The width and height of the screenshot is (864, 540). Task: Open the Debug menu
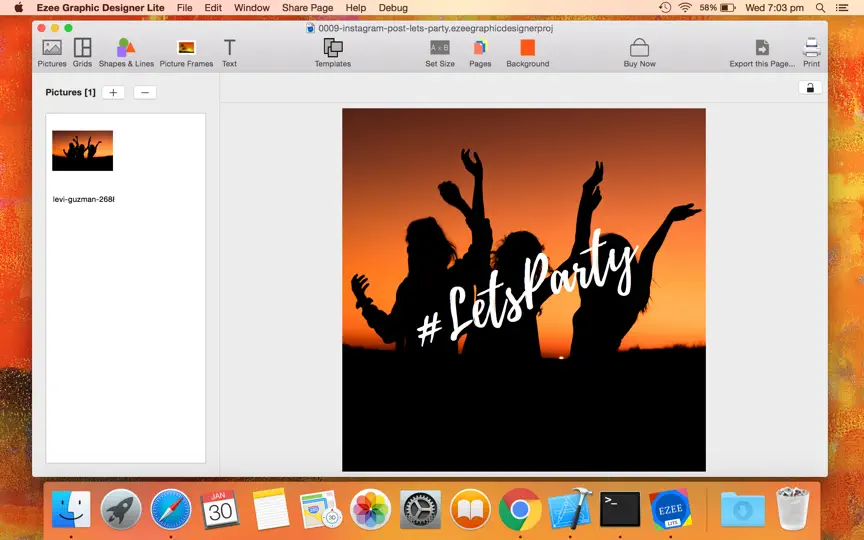tap(393, 8)
